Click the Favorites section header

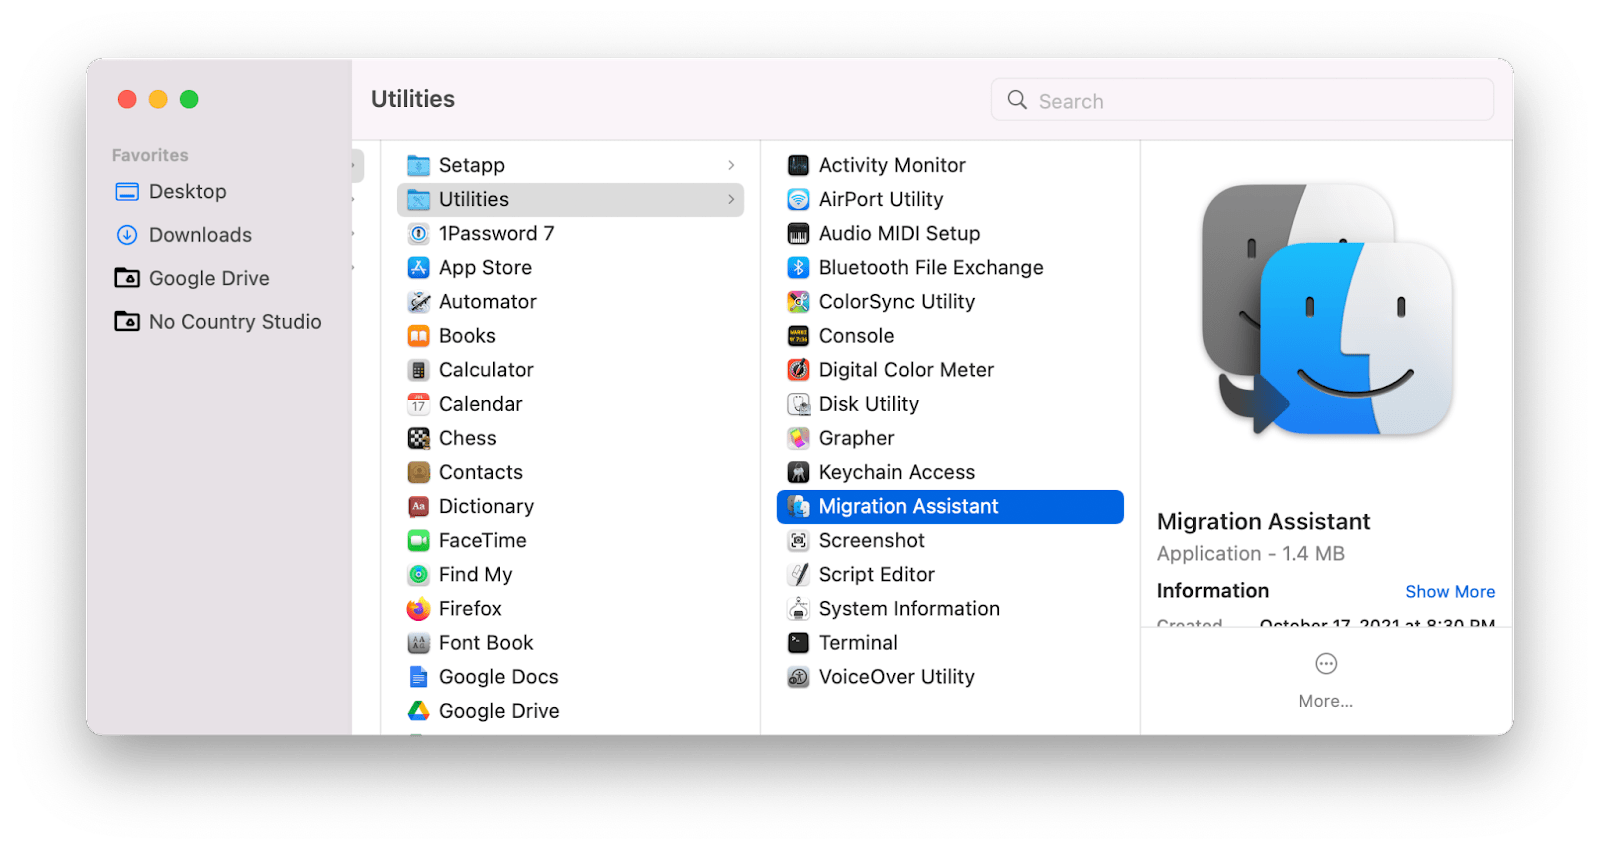150,155
